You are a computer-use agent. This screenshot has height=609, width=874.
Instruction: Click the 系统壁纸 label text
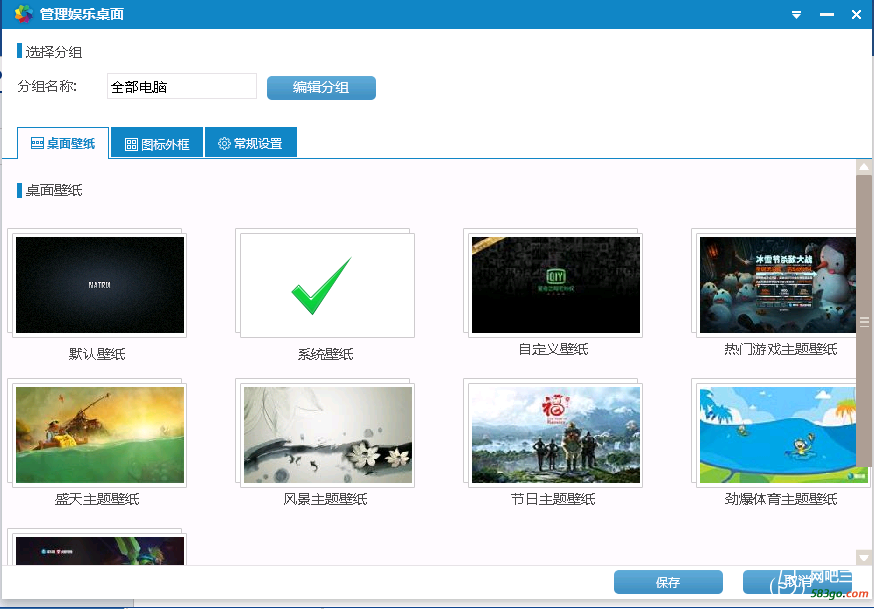pyautogui.click(x=326, y=354)
